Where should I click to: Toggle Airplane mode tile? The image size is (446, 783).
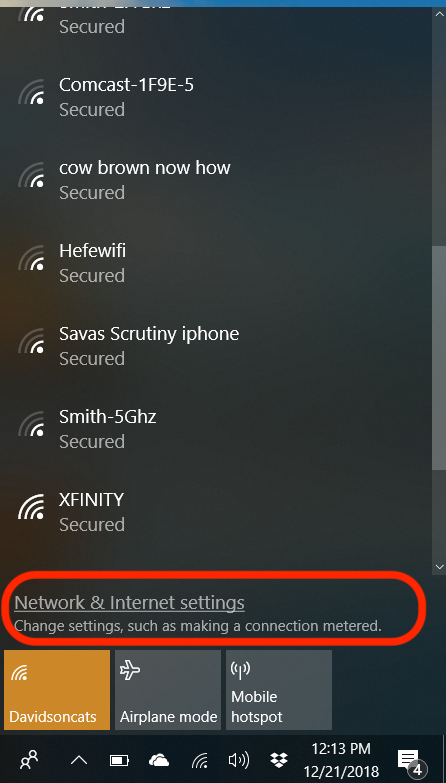(168, 690)
